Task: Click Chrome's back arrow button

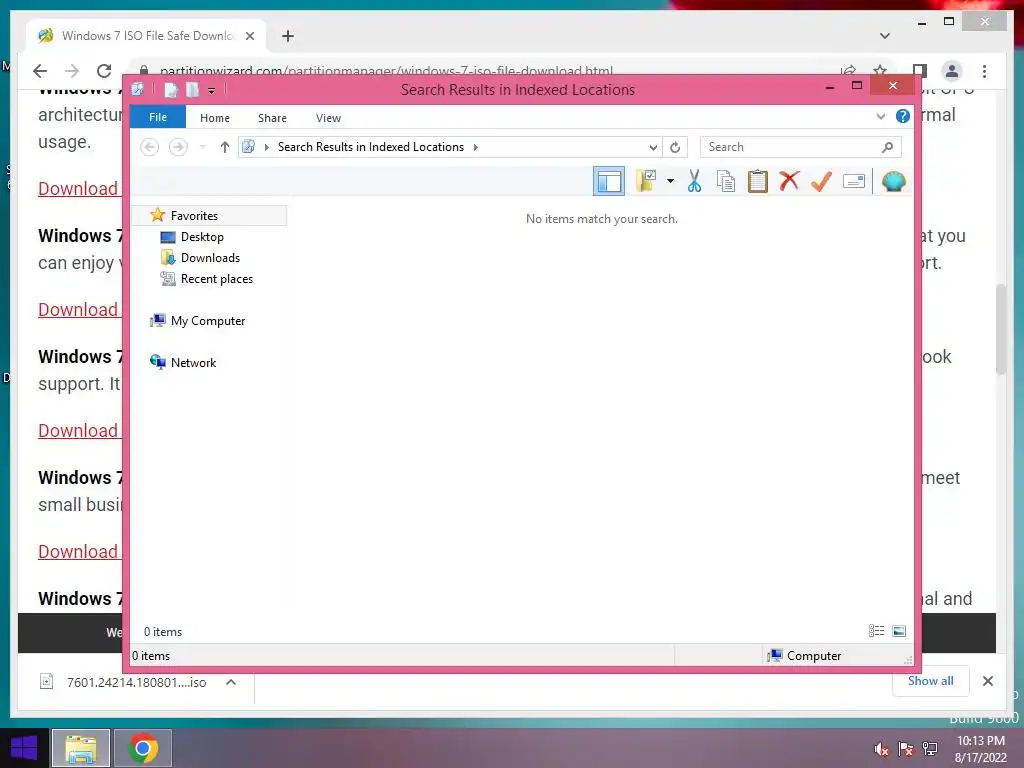Action: (40, 71)
